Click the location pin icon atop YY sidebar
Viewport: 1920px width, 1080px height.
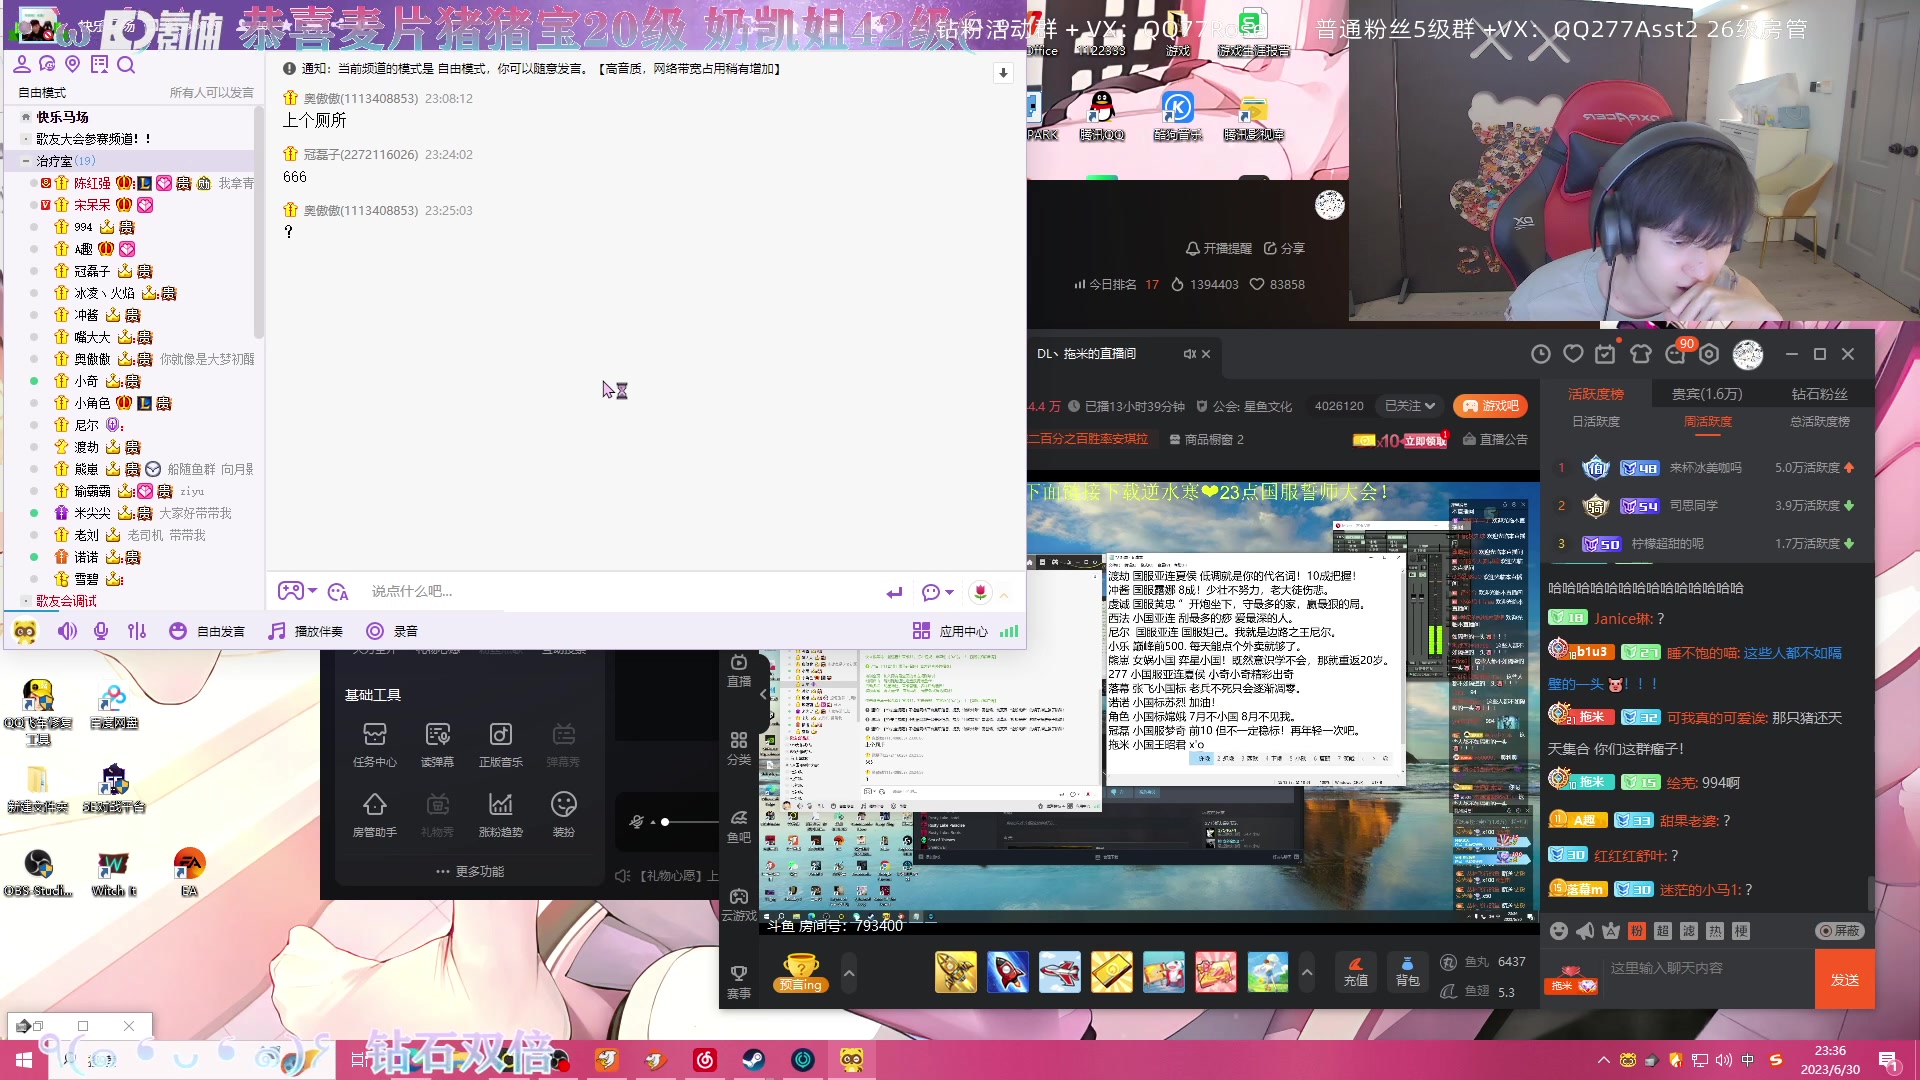click(x=72, y=65)
